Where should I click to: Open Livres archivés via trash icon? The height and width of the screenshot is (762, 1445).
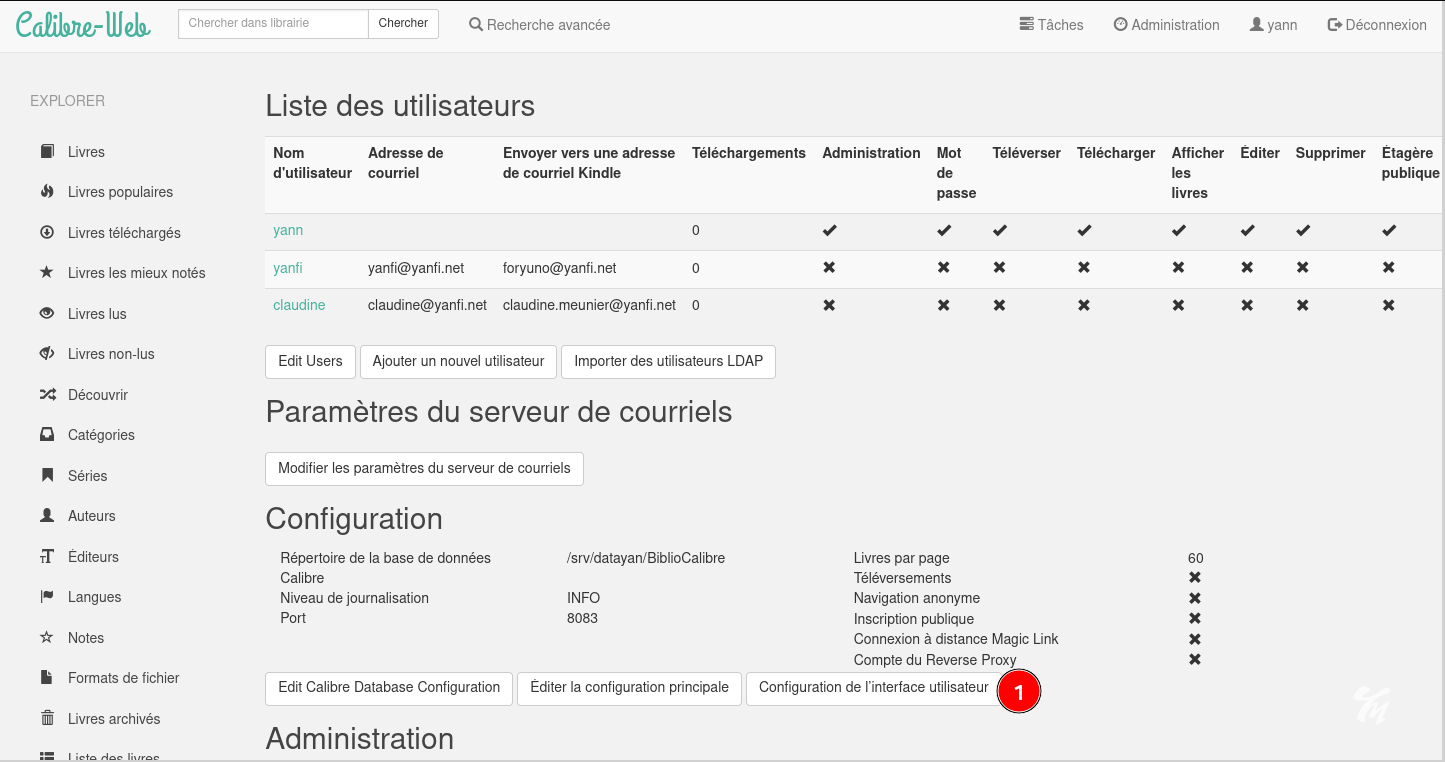pyautogui.click(x=47, y=719)
